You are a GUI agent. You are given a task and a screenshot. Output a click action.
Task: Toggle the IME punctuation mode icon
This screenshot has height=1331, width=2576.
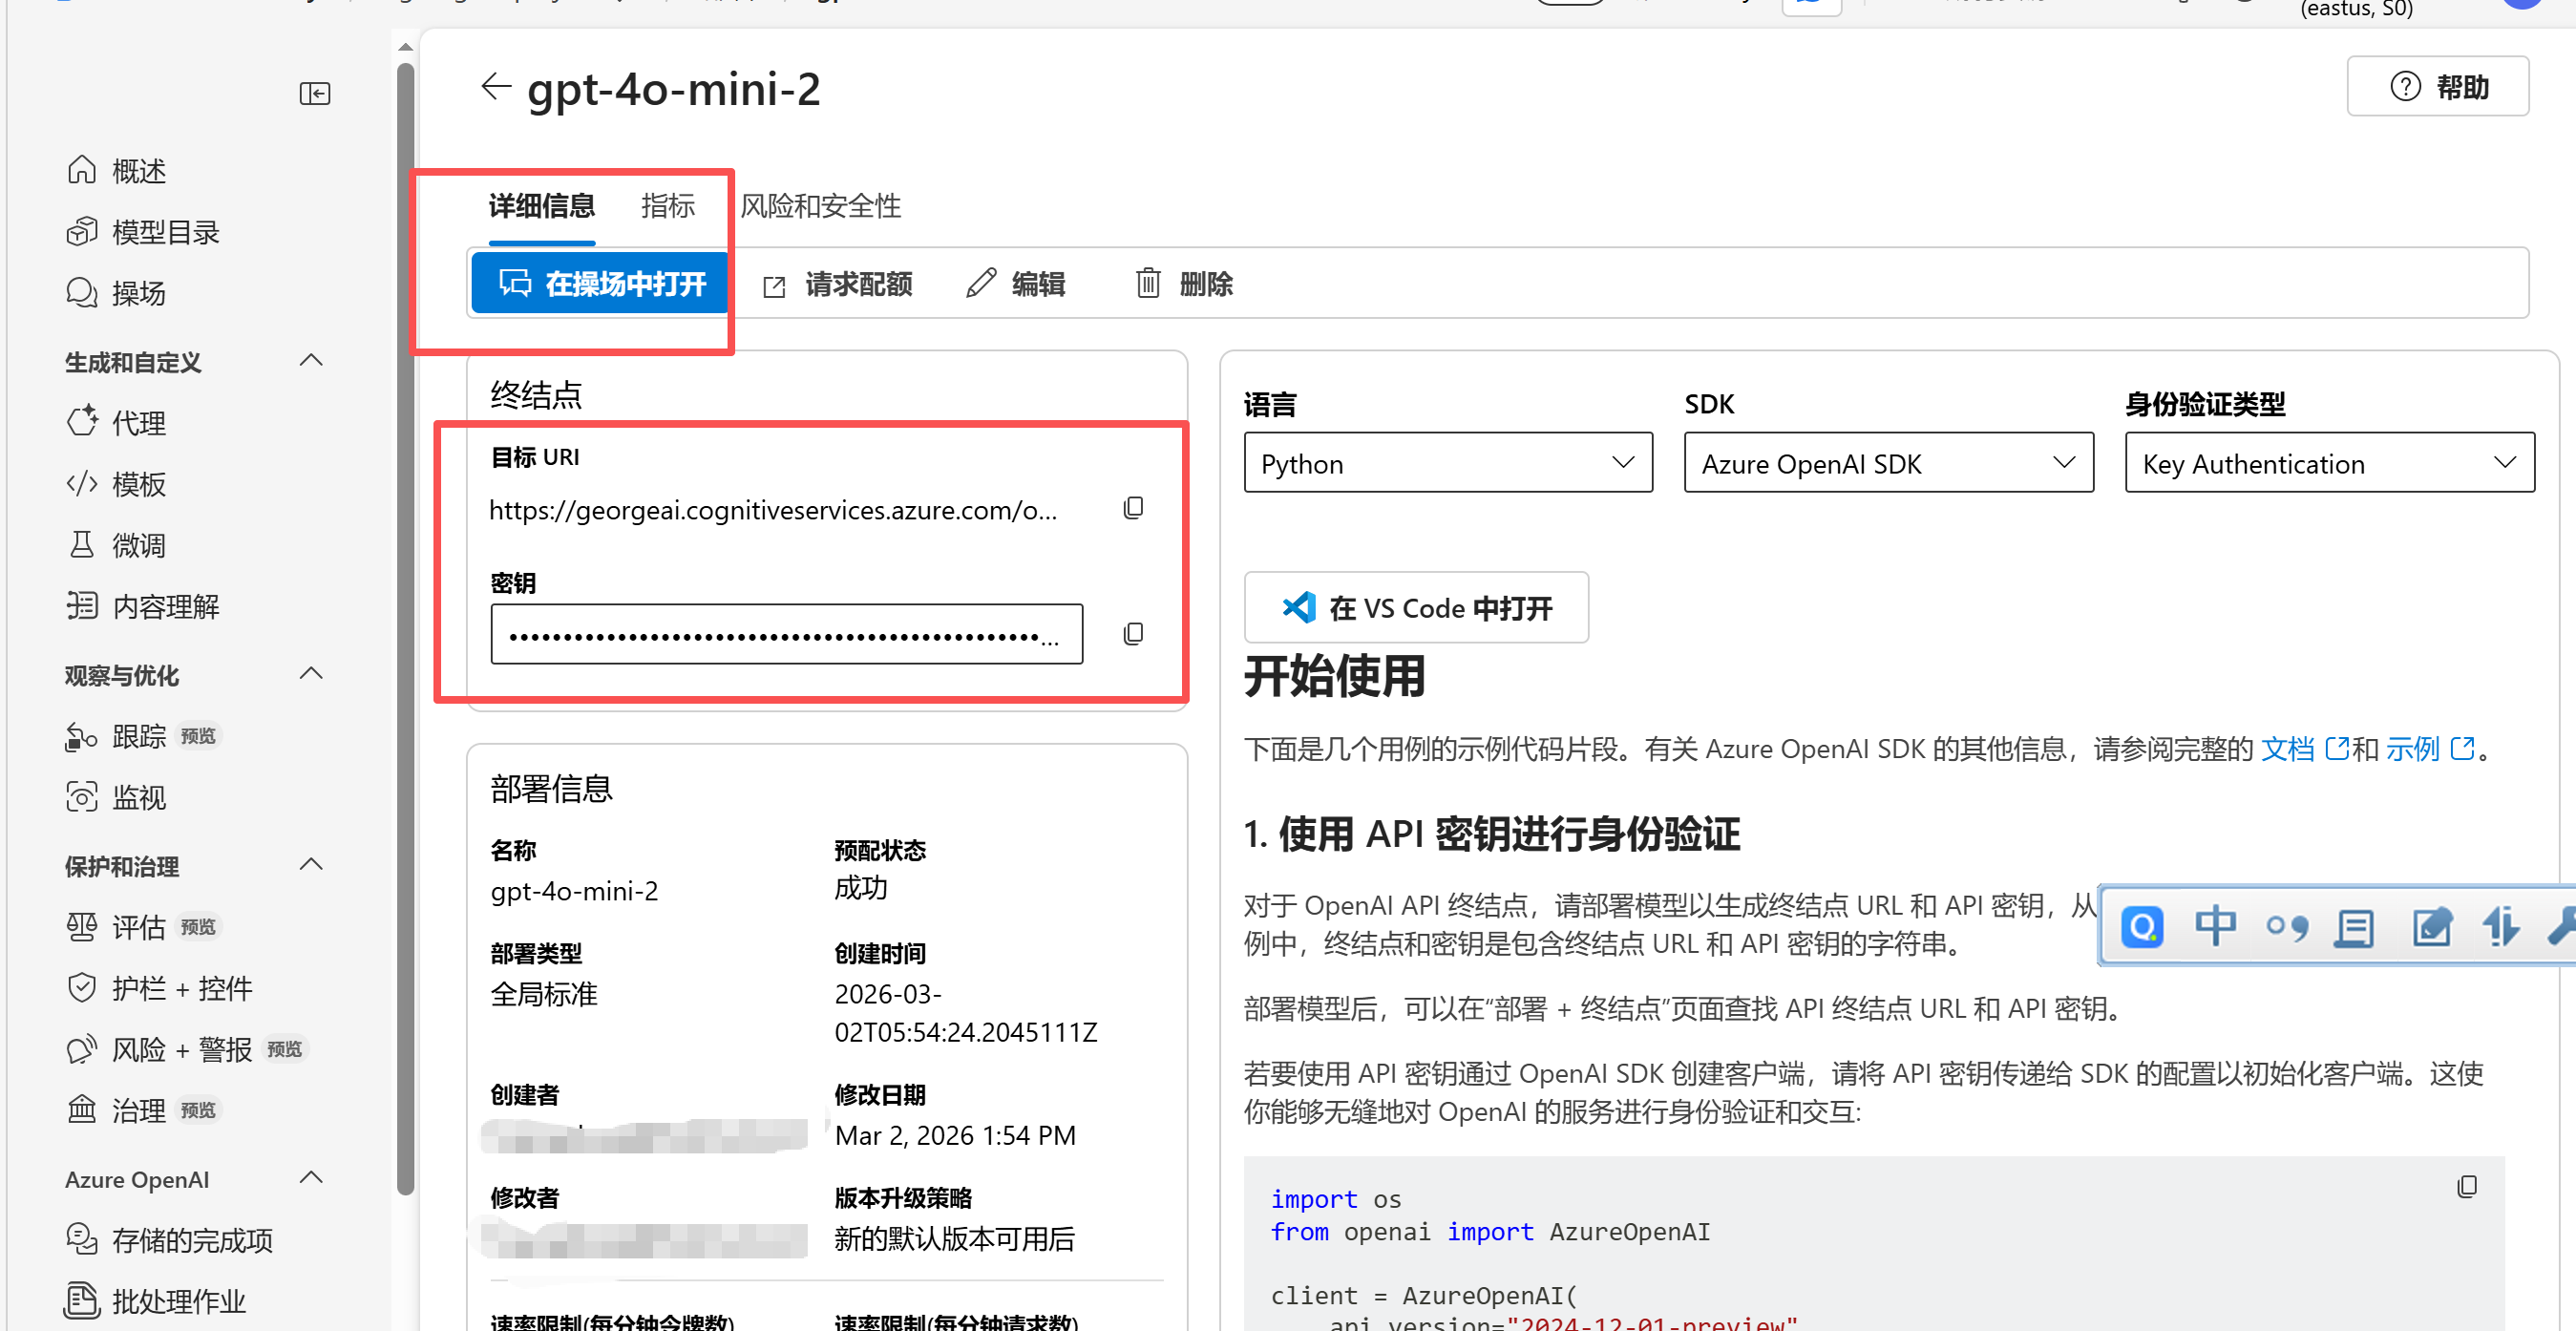(x=2286, y=927)
